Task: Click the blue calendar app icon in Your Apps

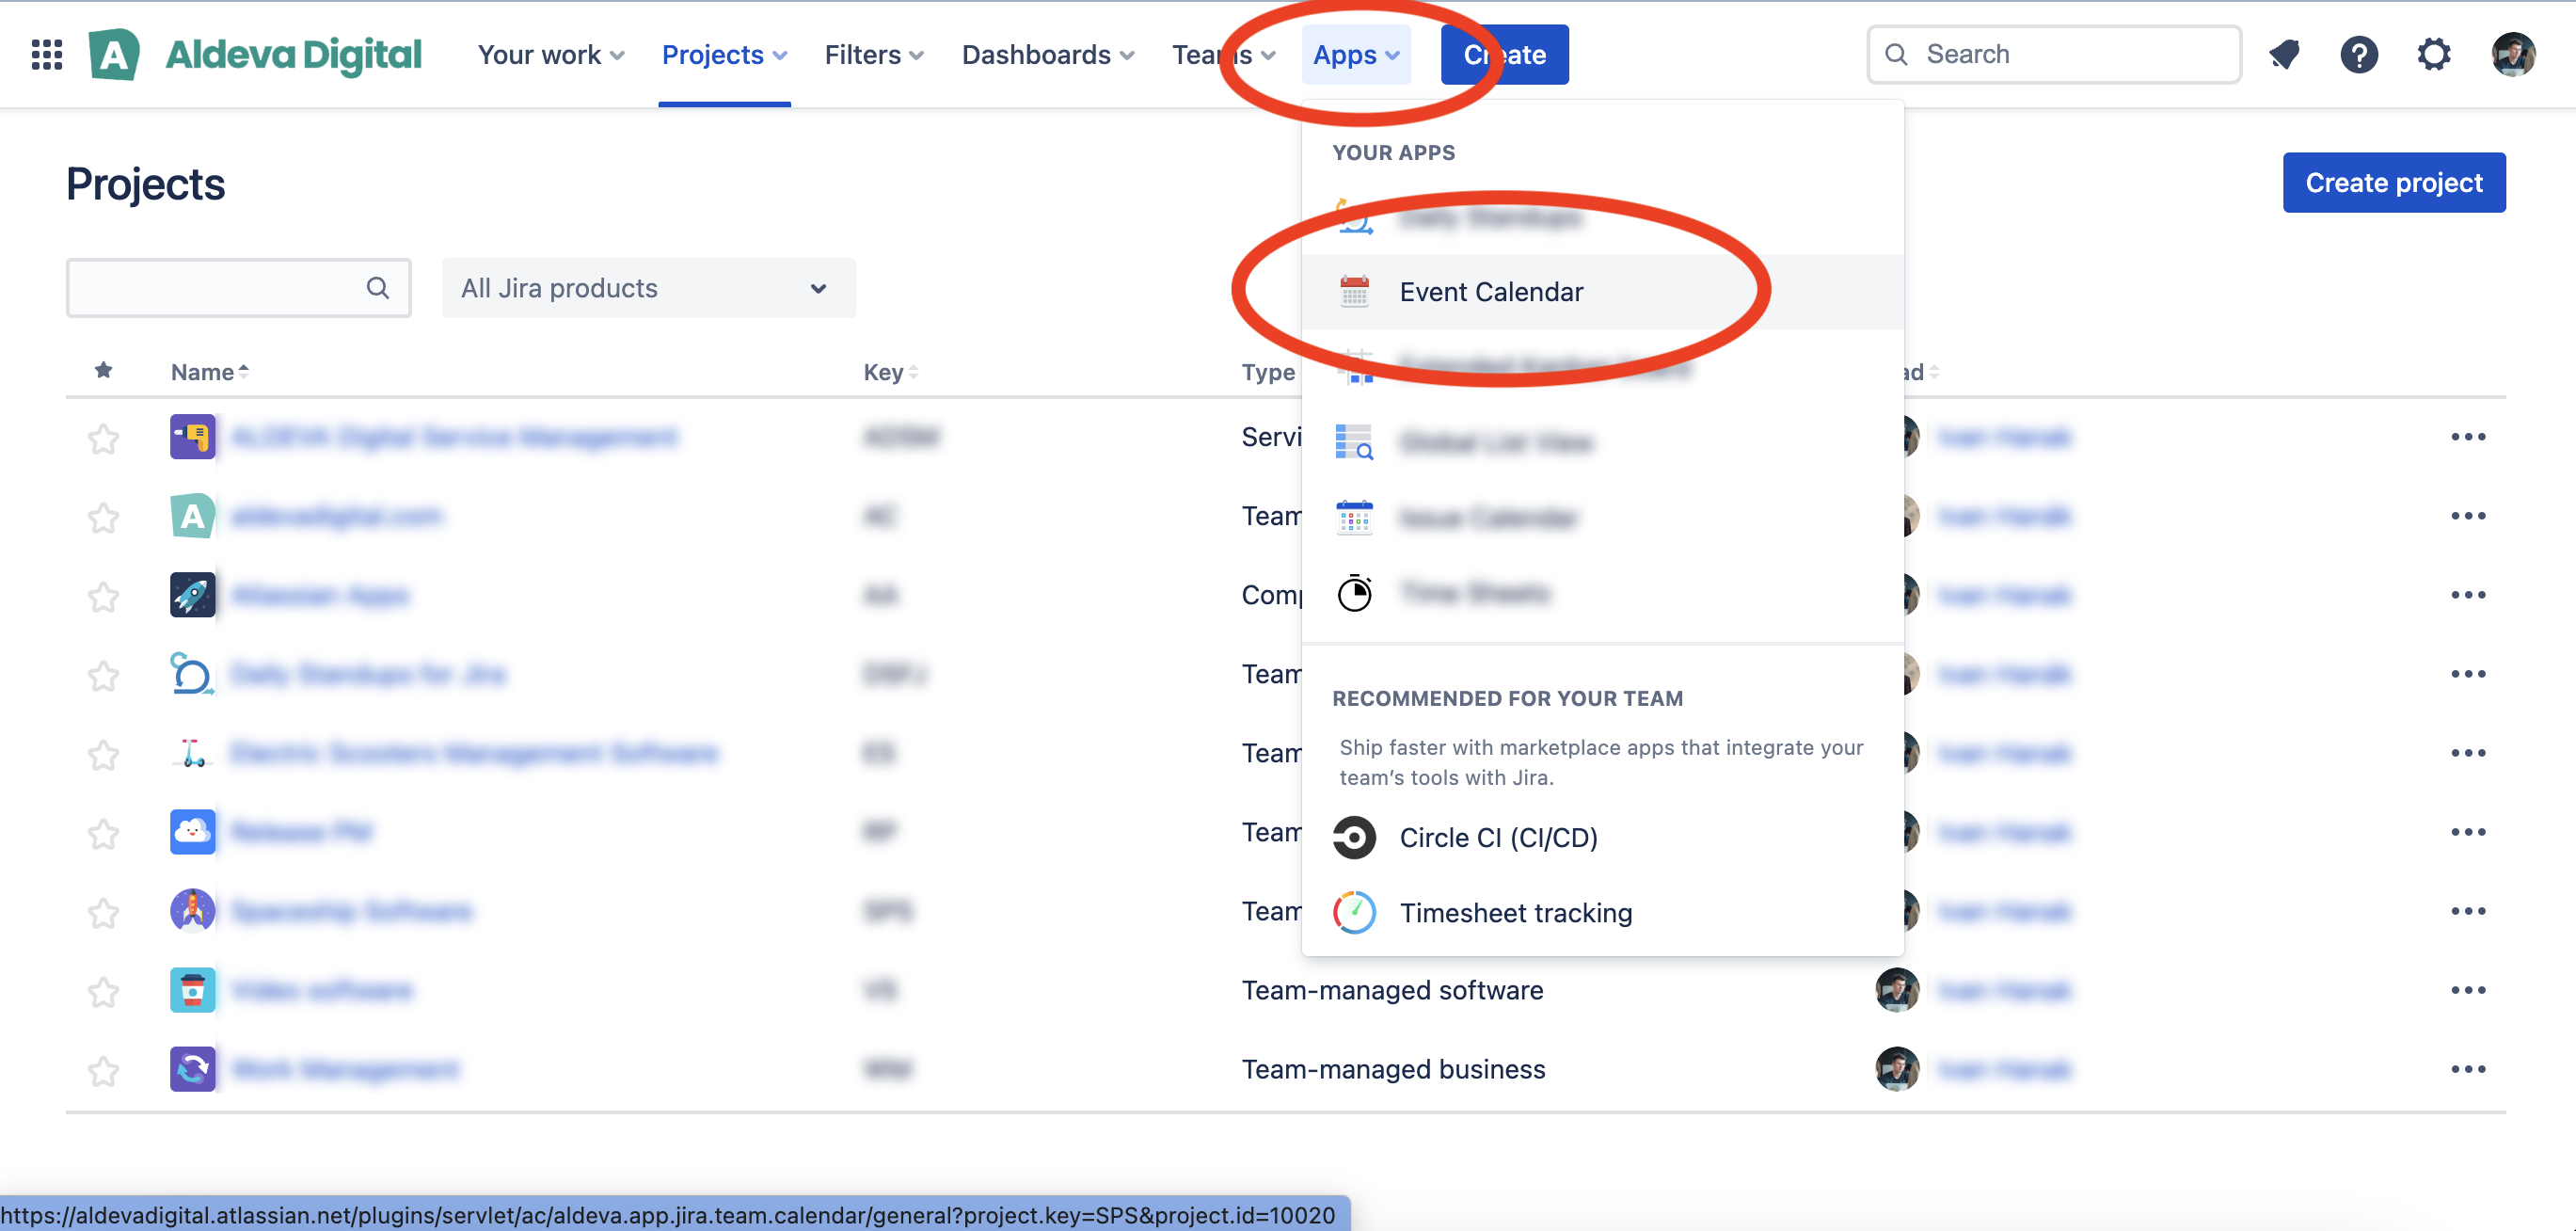Action: pos(1355,518)
